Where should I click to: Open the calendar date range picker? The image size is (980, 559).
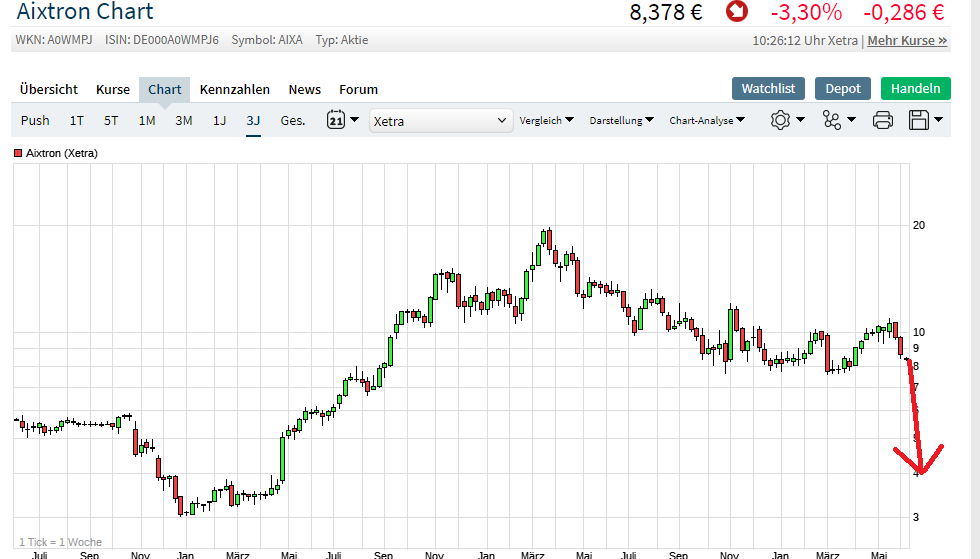click(x=336, y=119)
